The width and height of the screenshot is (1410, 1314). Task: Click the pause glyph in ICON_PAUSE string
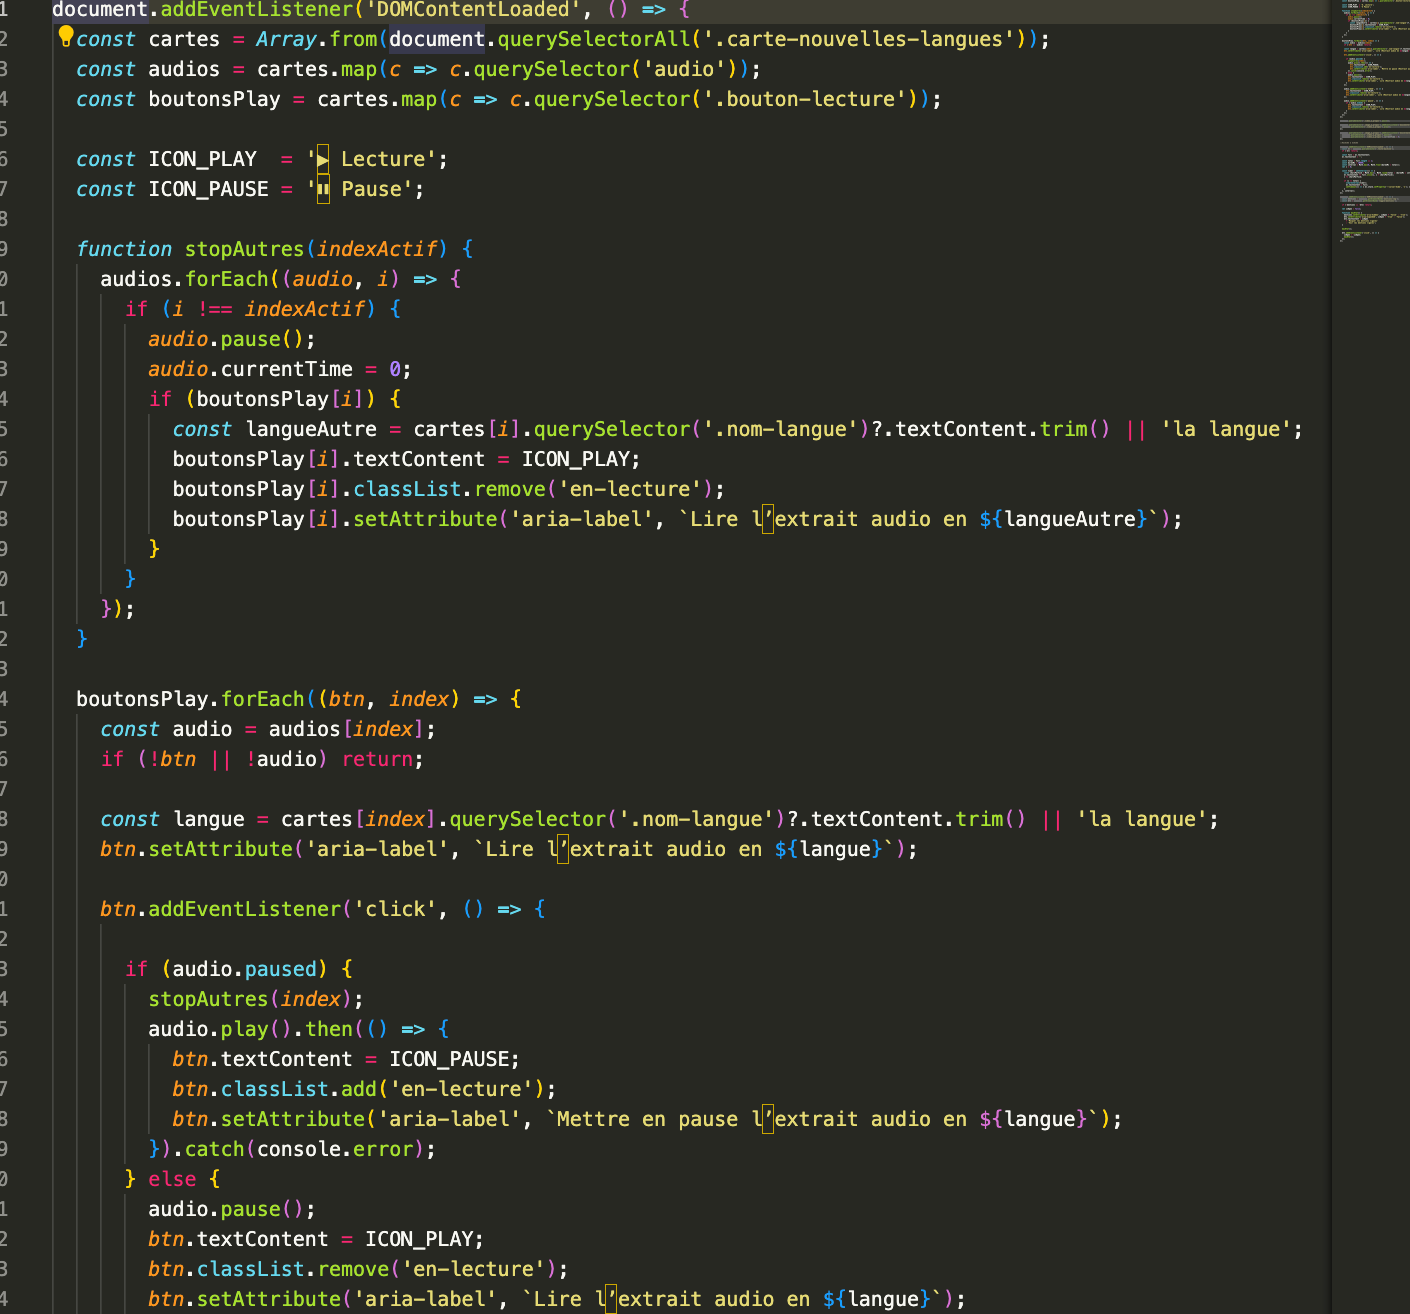tap(322, 188)
